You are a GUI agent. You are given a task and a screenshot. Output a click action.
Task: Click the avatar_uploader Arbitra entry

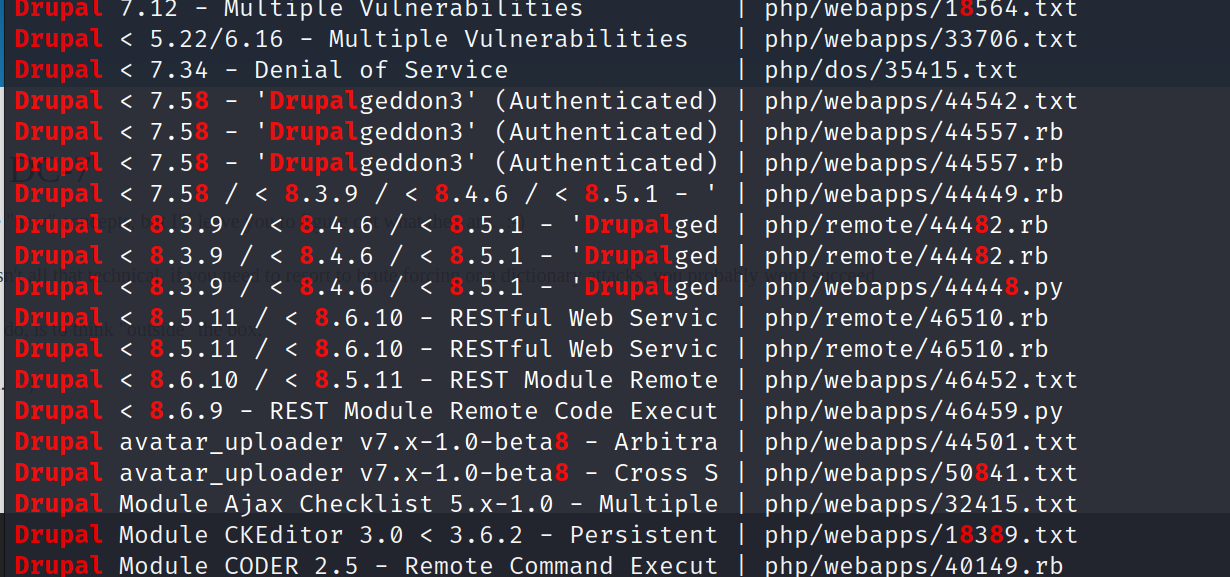pyautogui.click(x=367, y=442)
